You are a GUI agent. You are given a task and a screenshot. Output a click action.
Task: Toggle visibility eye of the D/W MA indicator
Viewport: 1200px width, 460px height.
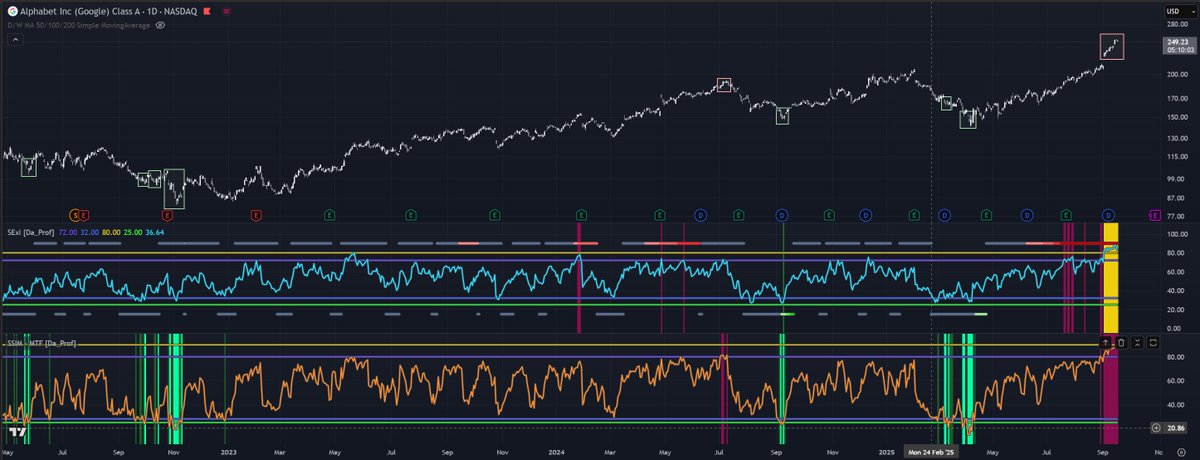160,25
